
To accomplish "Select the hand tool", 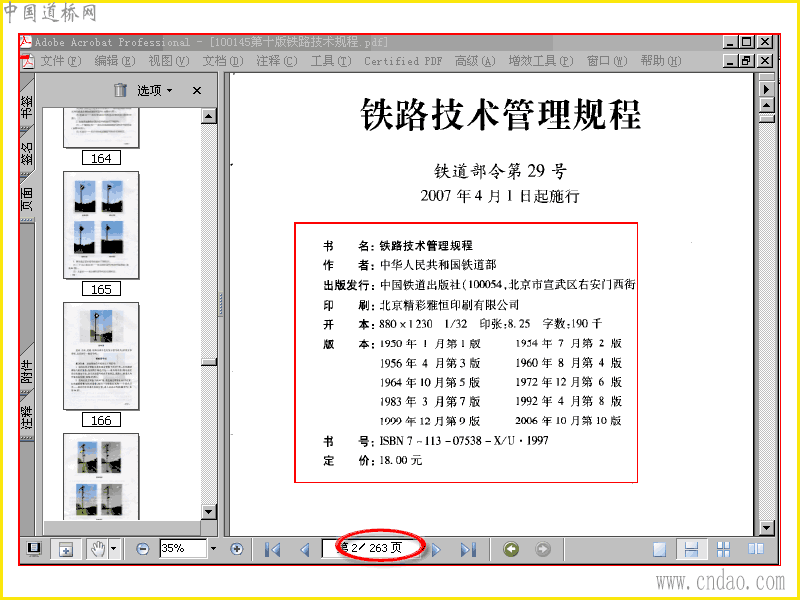I will pyautogui.click(x=97, y=549).
